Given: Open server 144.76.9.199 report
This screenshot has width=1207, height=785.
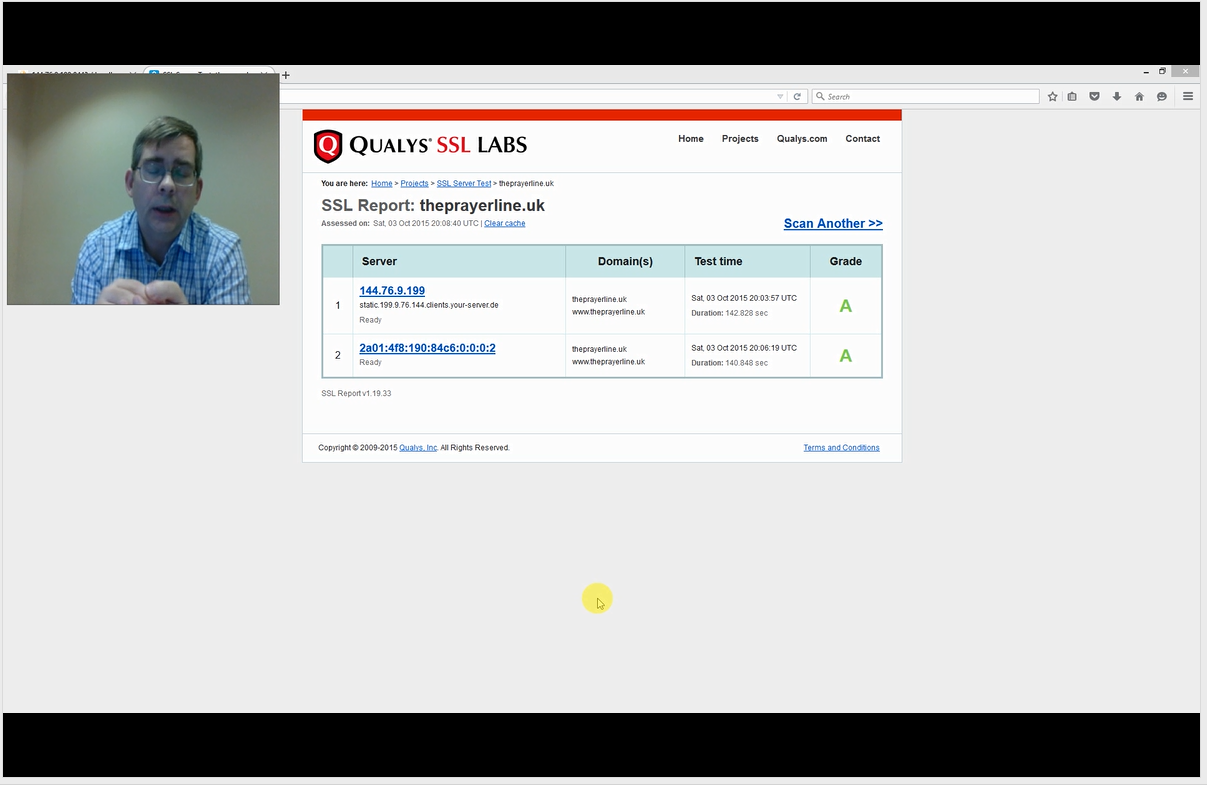Looking at the screenshot, I should point(392,291).
